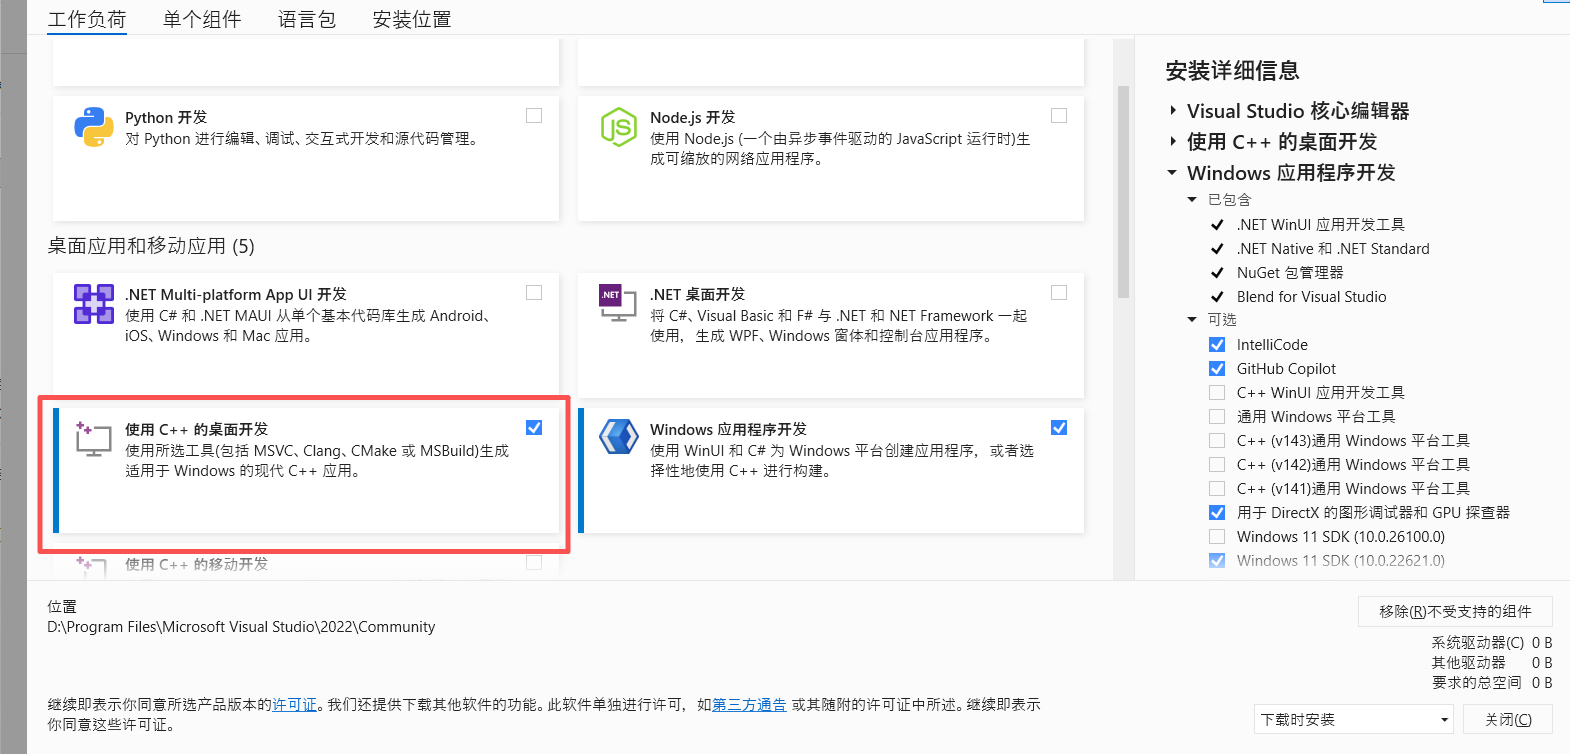Check the Python 开发 workload checkbox
The height and width of the screenshot is (754, 1570).
534,116
